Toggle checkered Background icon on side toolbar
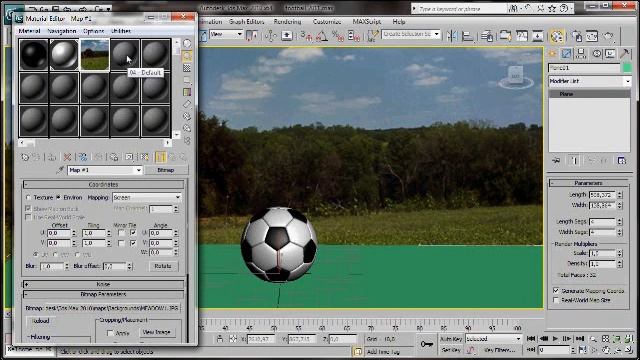 [187, 68]
